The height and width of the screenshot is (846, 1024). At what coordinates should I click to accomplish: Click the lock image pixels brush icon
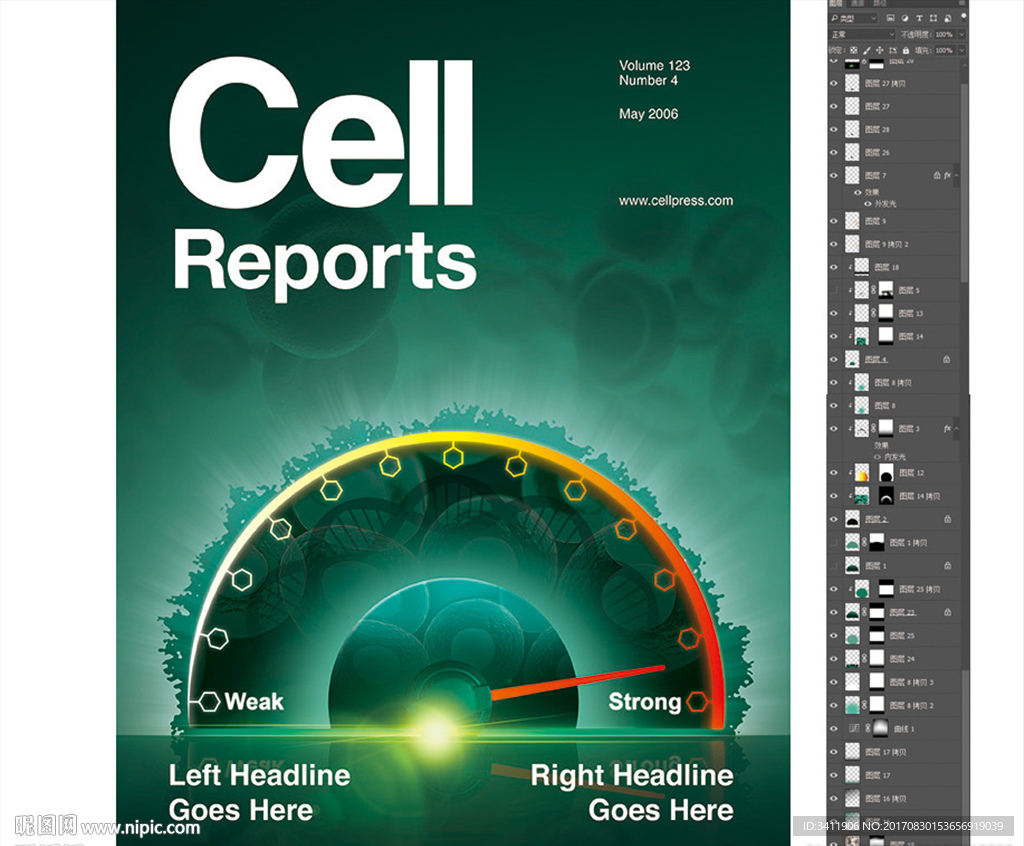click(867, 50)
